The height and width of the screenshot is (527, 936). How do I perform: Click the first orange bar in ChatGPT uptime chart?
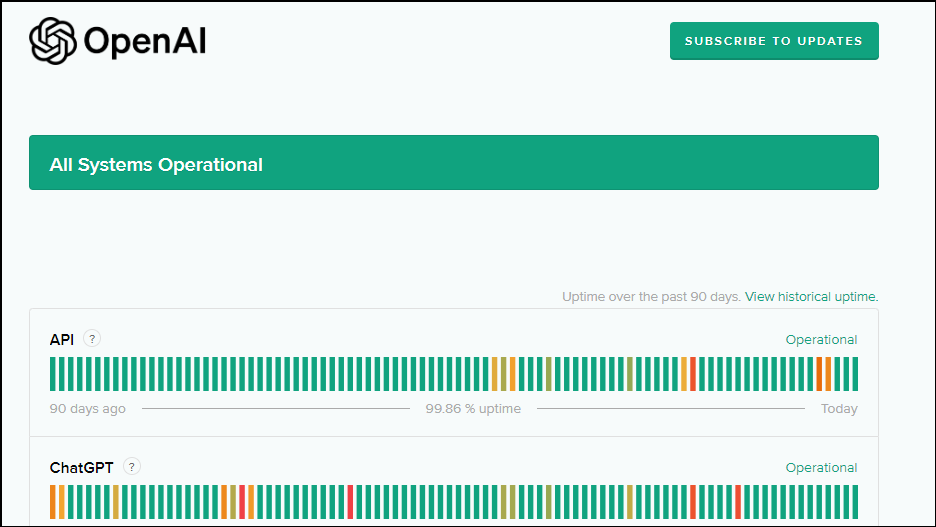tap(53, 502)
